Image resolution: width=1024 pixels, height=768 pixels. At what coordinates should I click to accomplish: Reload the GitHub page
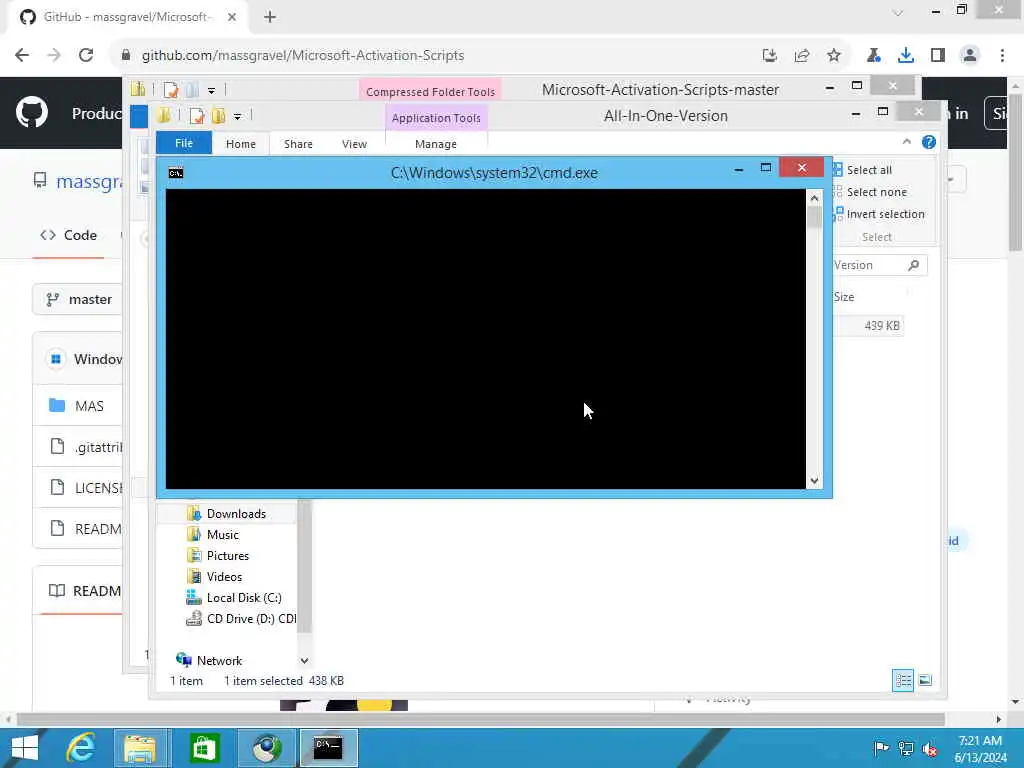[86, 56]
